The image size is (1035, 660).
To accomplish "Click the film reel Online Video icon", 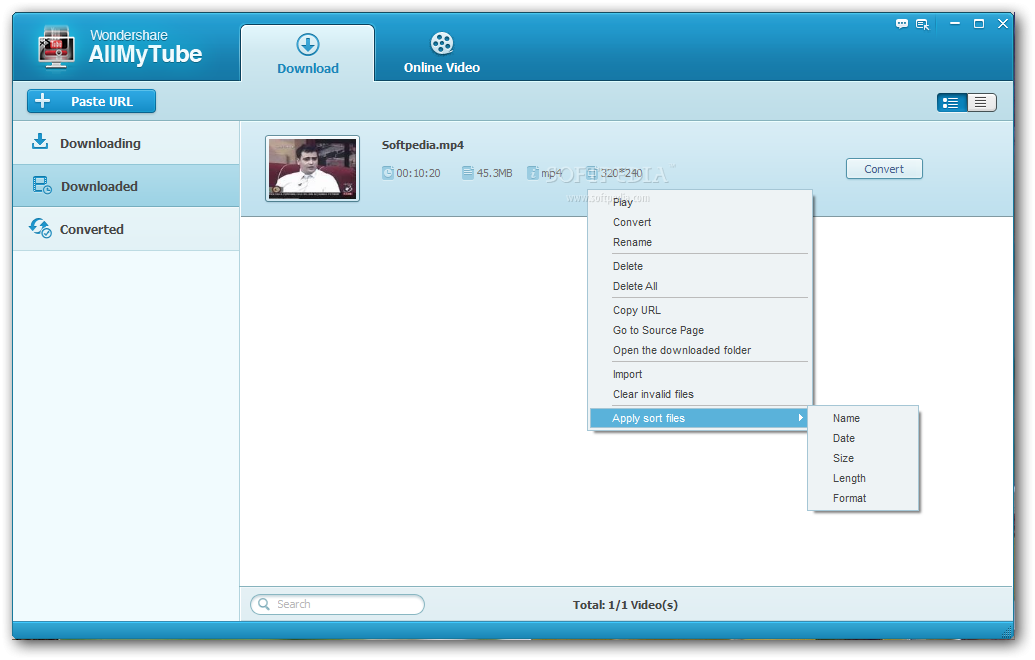I will click(441, 43).
